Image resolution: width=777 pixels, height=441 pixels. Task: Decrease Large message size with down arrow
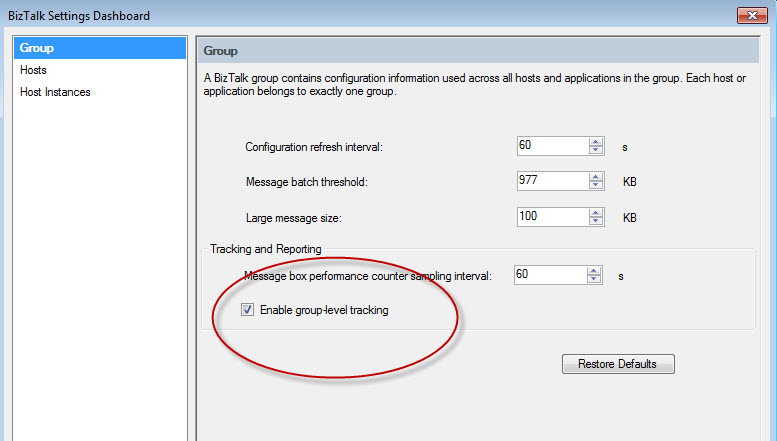(596, 220)
